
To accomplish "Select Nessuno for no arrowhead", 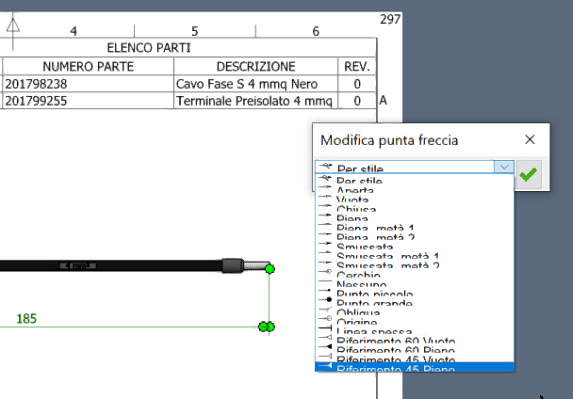I will [414, 284].
